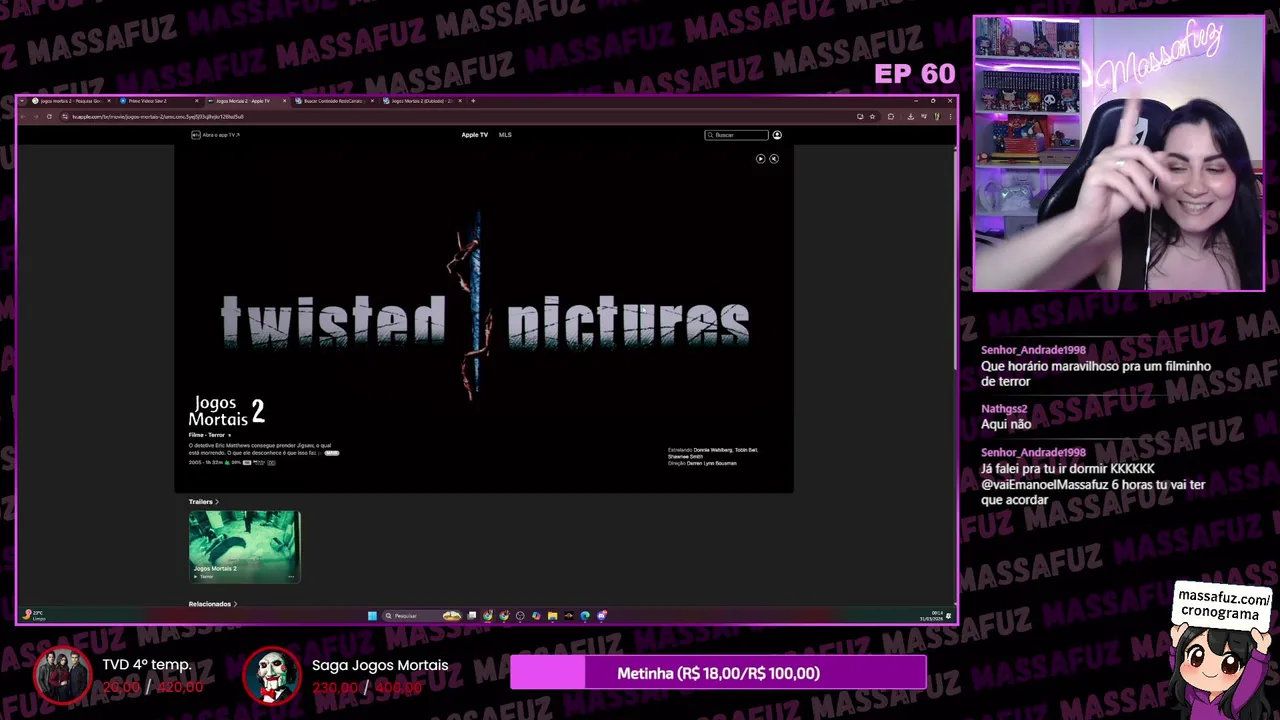The height and width of the screenshot is (720, 1280).
Task: Click the Task View icon in the taskbar
Action: click(x=472, y=616)
